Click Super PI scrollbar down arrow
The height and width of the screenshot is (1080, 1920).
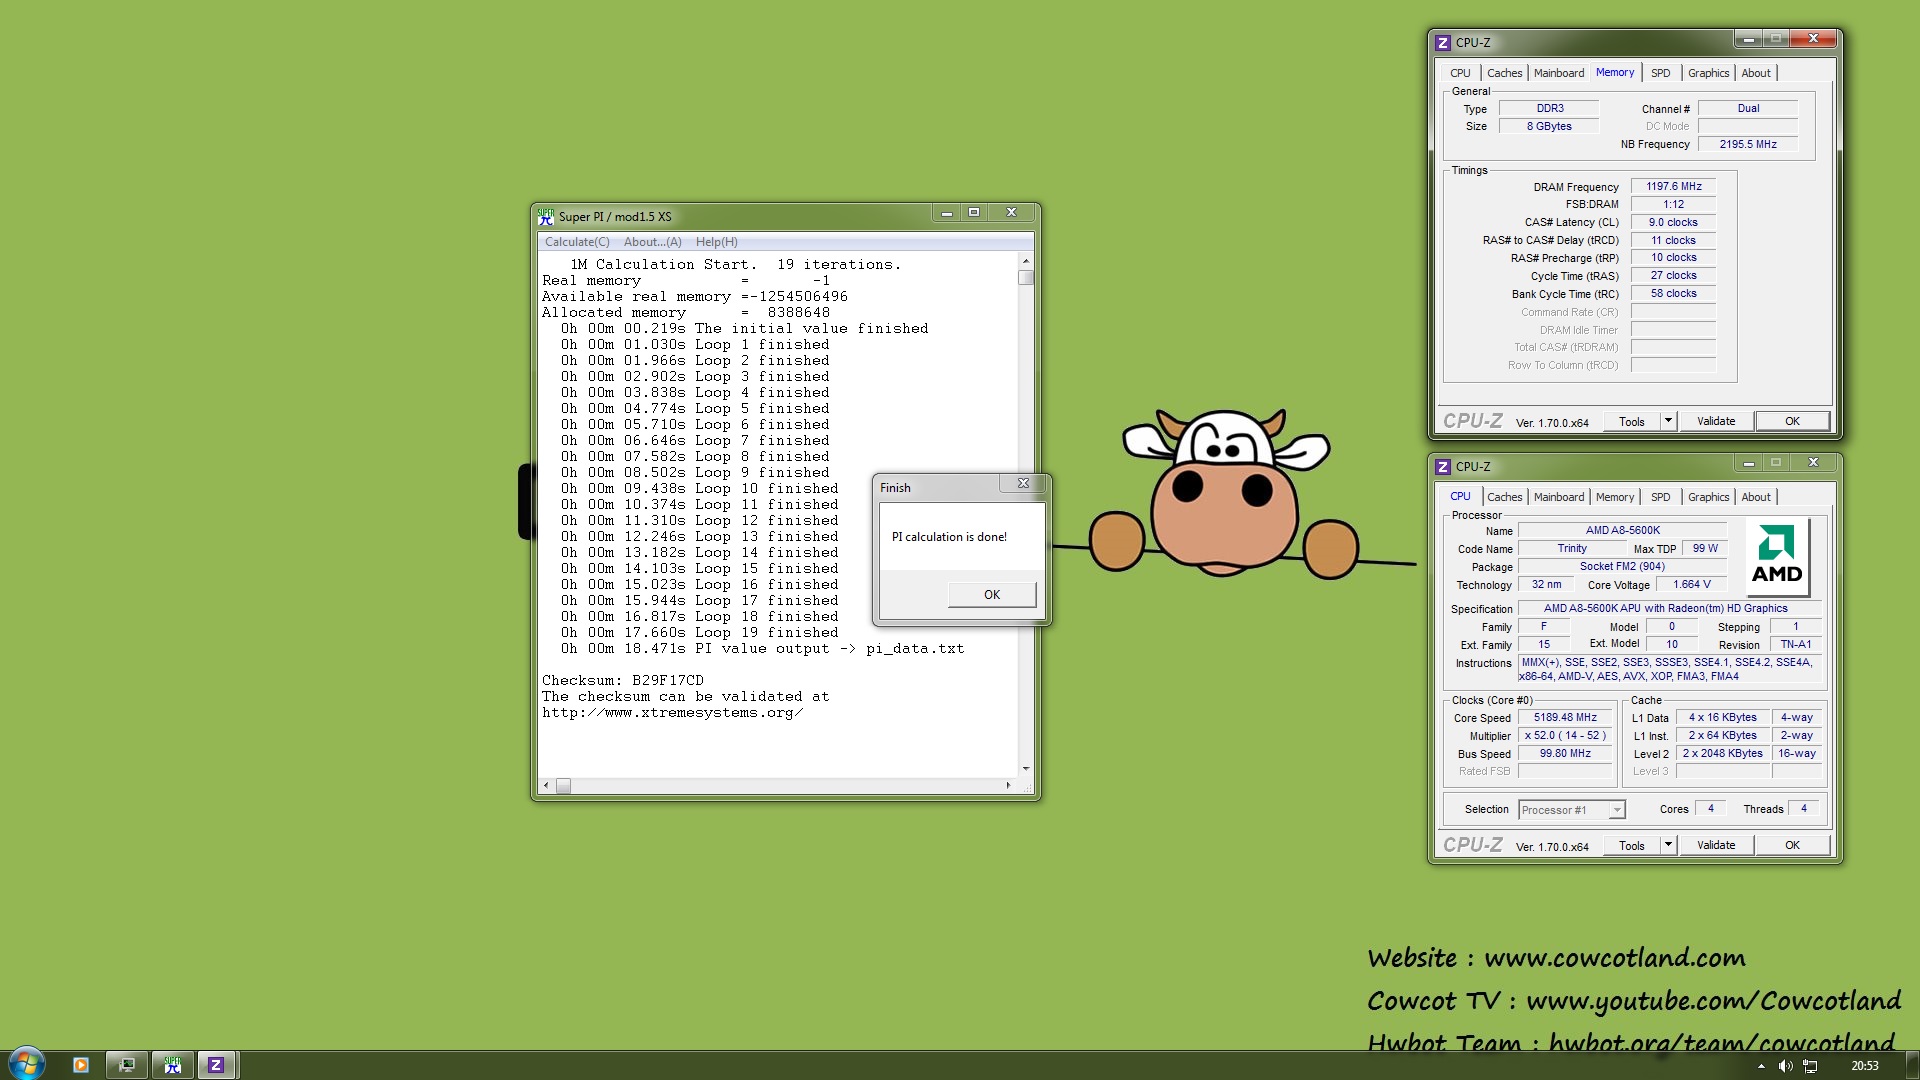pos(1025,768)
